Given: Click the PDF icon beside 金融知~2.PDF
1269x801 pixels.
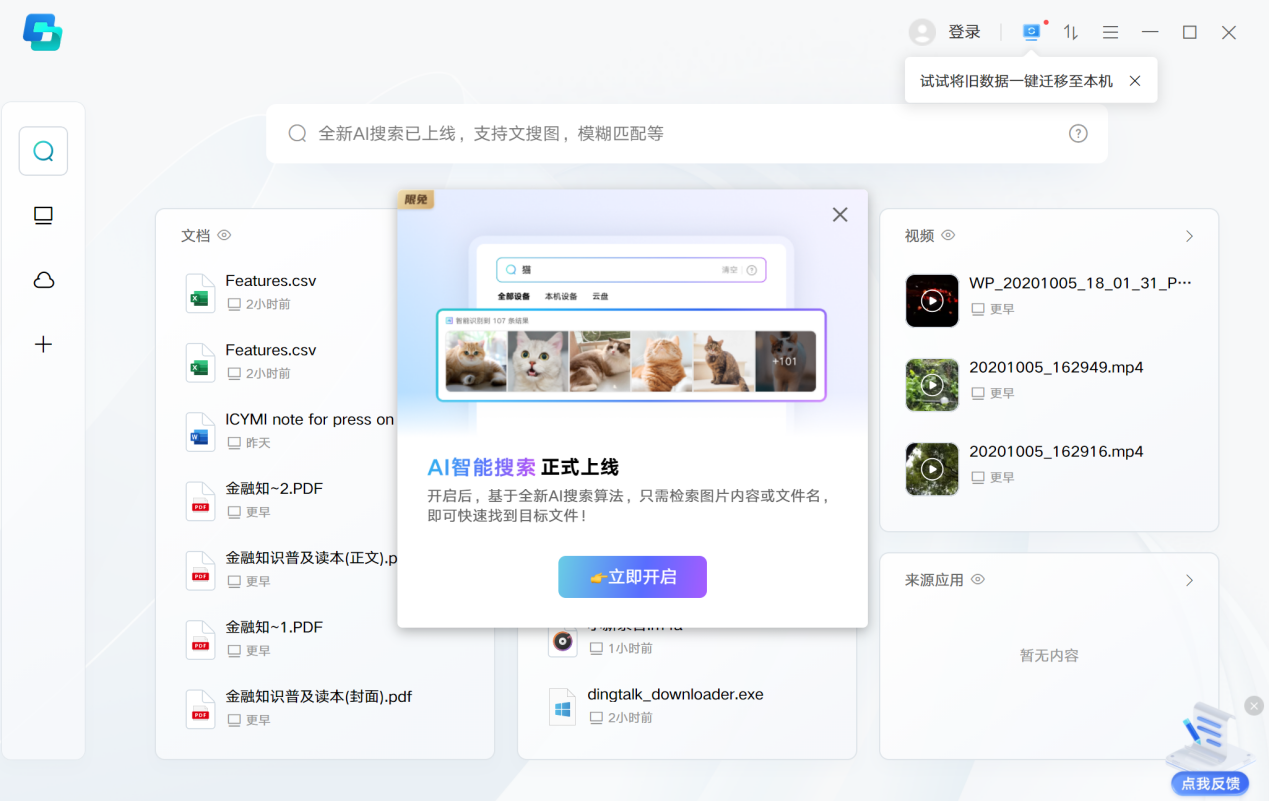Looking at the screenshot, I should pos(200,500).
